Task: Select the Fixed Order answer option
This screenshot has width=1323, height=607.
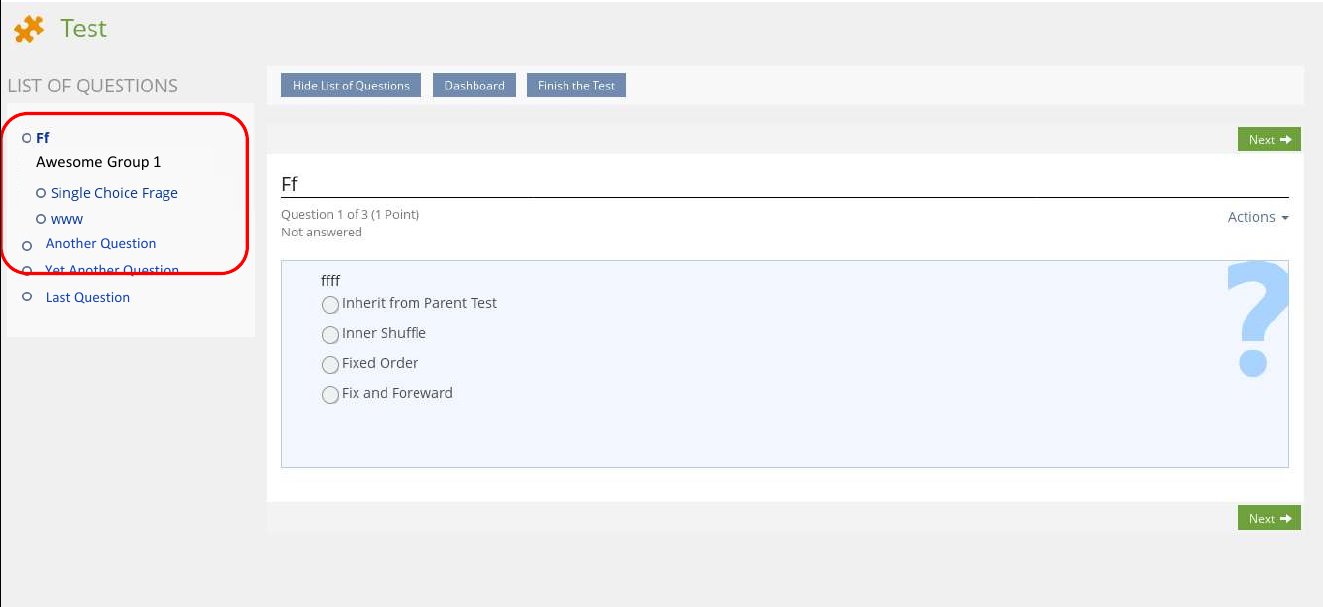Action: click(x=330, y=365)
